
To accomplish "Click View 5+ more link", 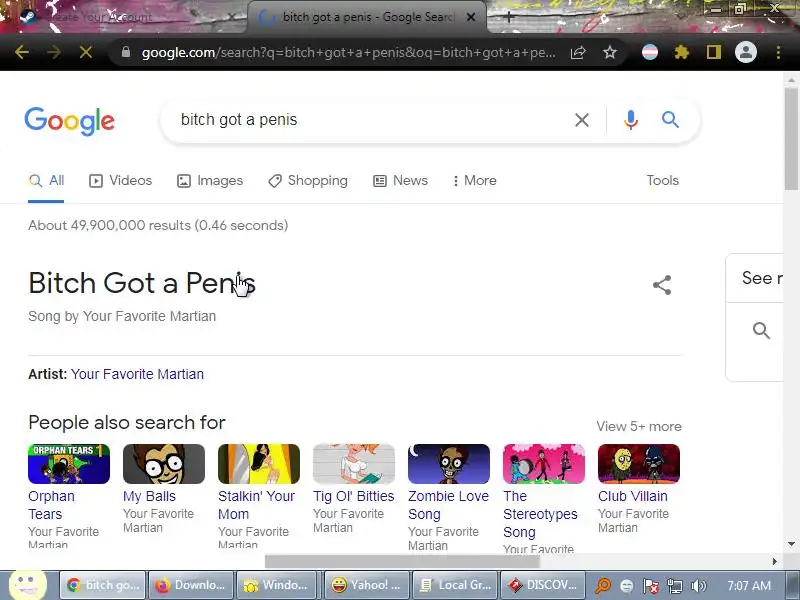I will [x=639, y=427].
